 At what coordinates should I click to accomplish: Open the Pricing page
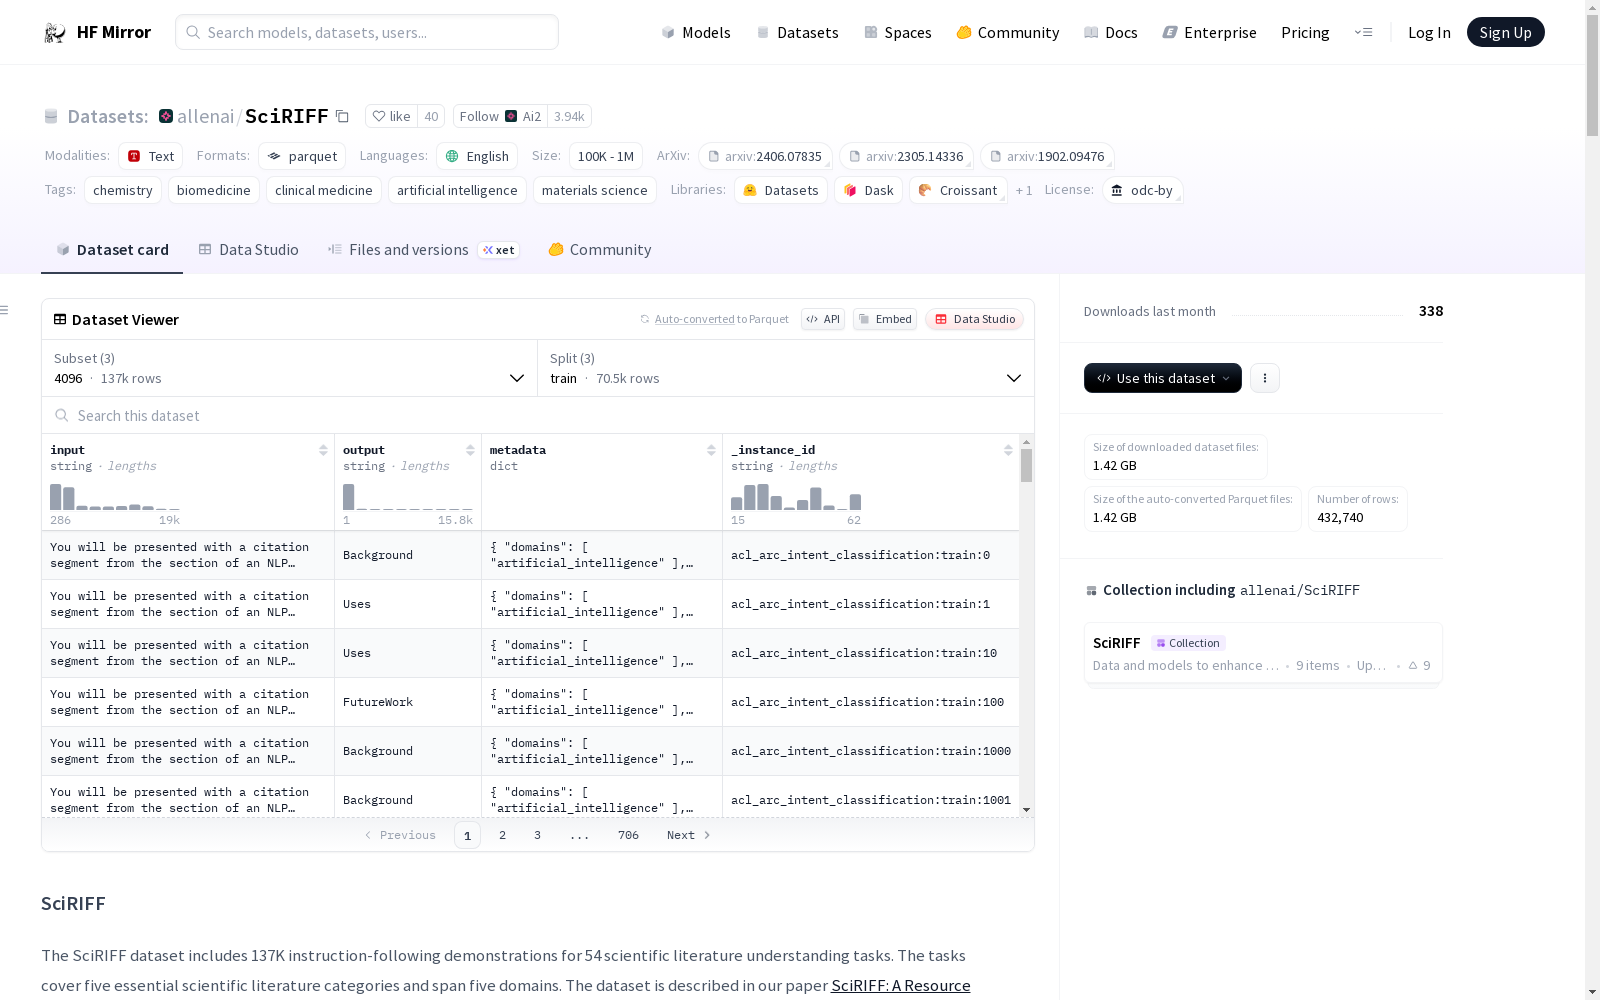point(1305,32)
